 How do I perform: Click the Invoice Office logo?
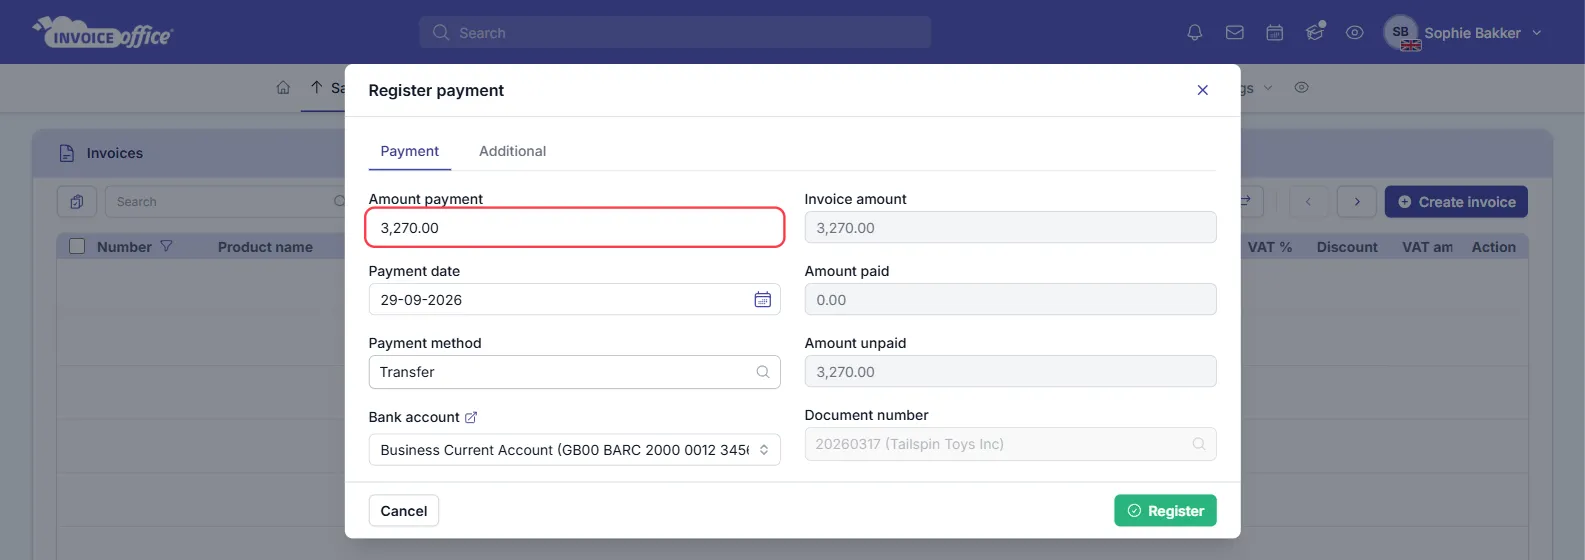[x=103, y=33]
